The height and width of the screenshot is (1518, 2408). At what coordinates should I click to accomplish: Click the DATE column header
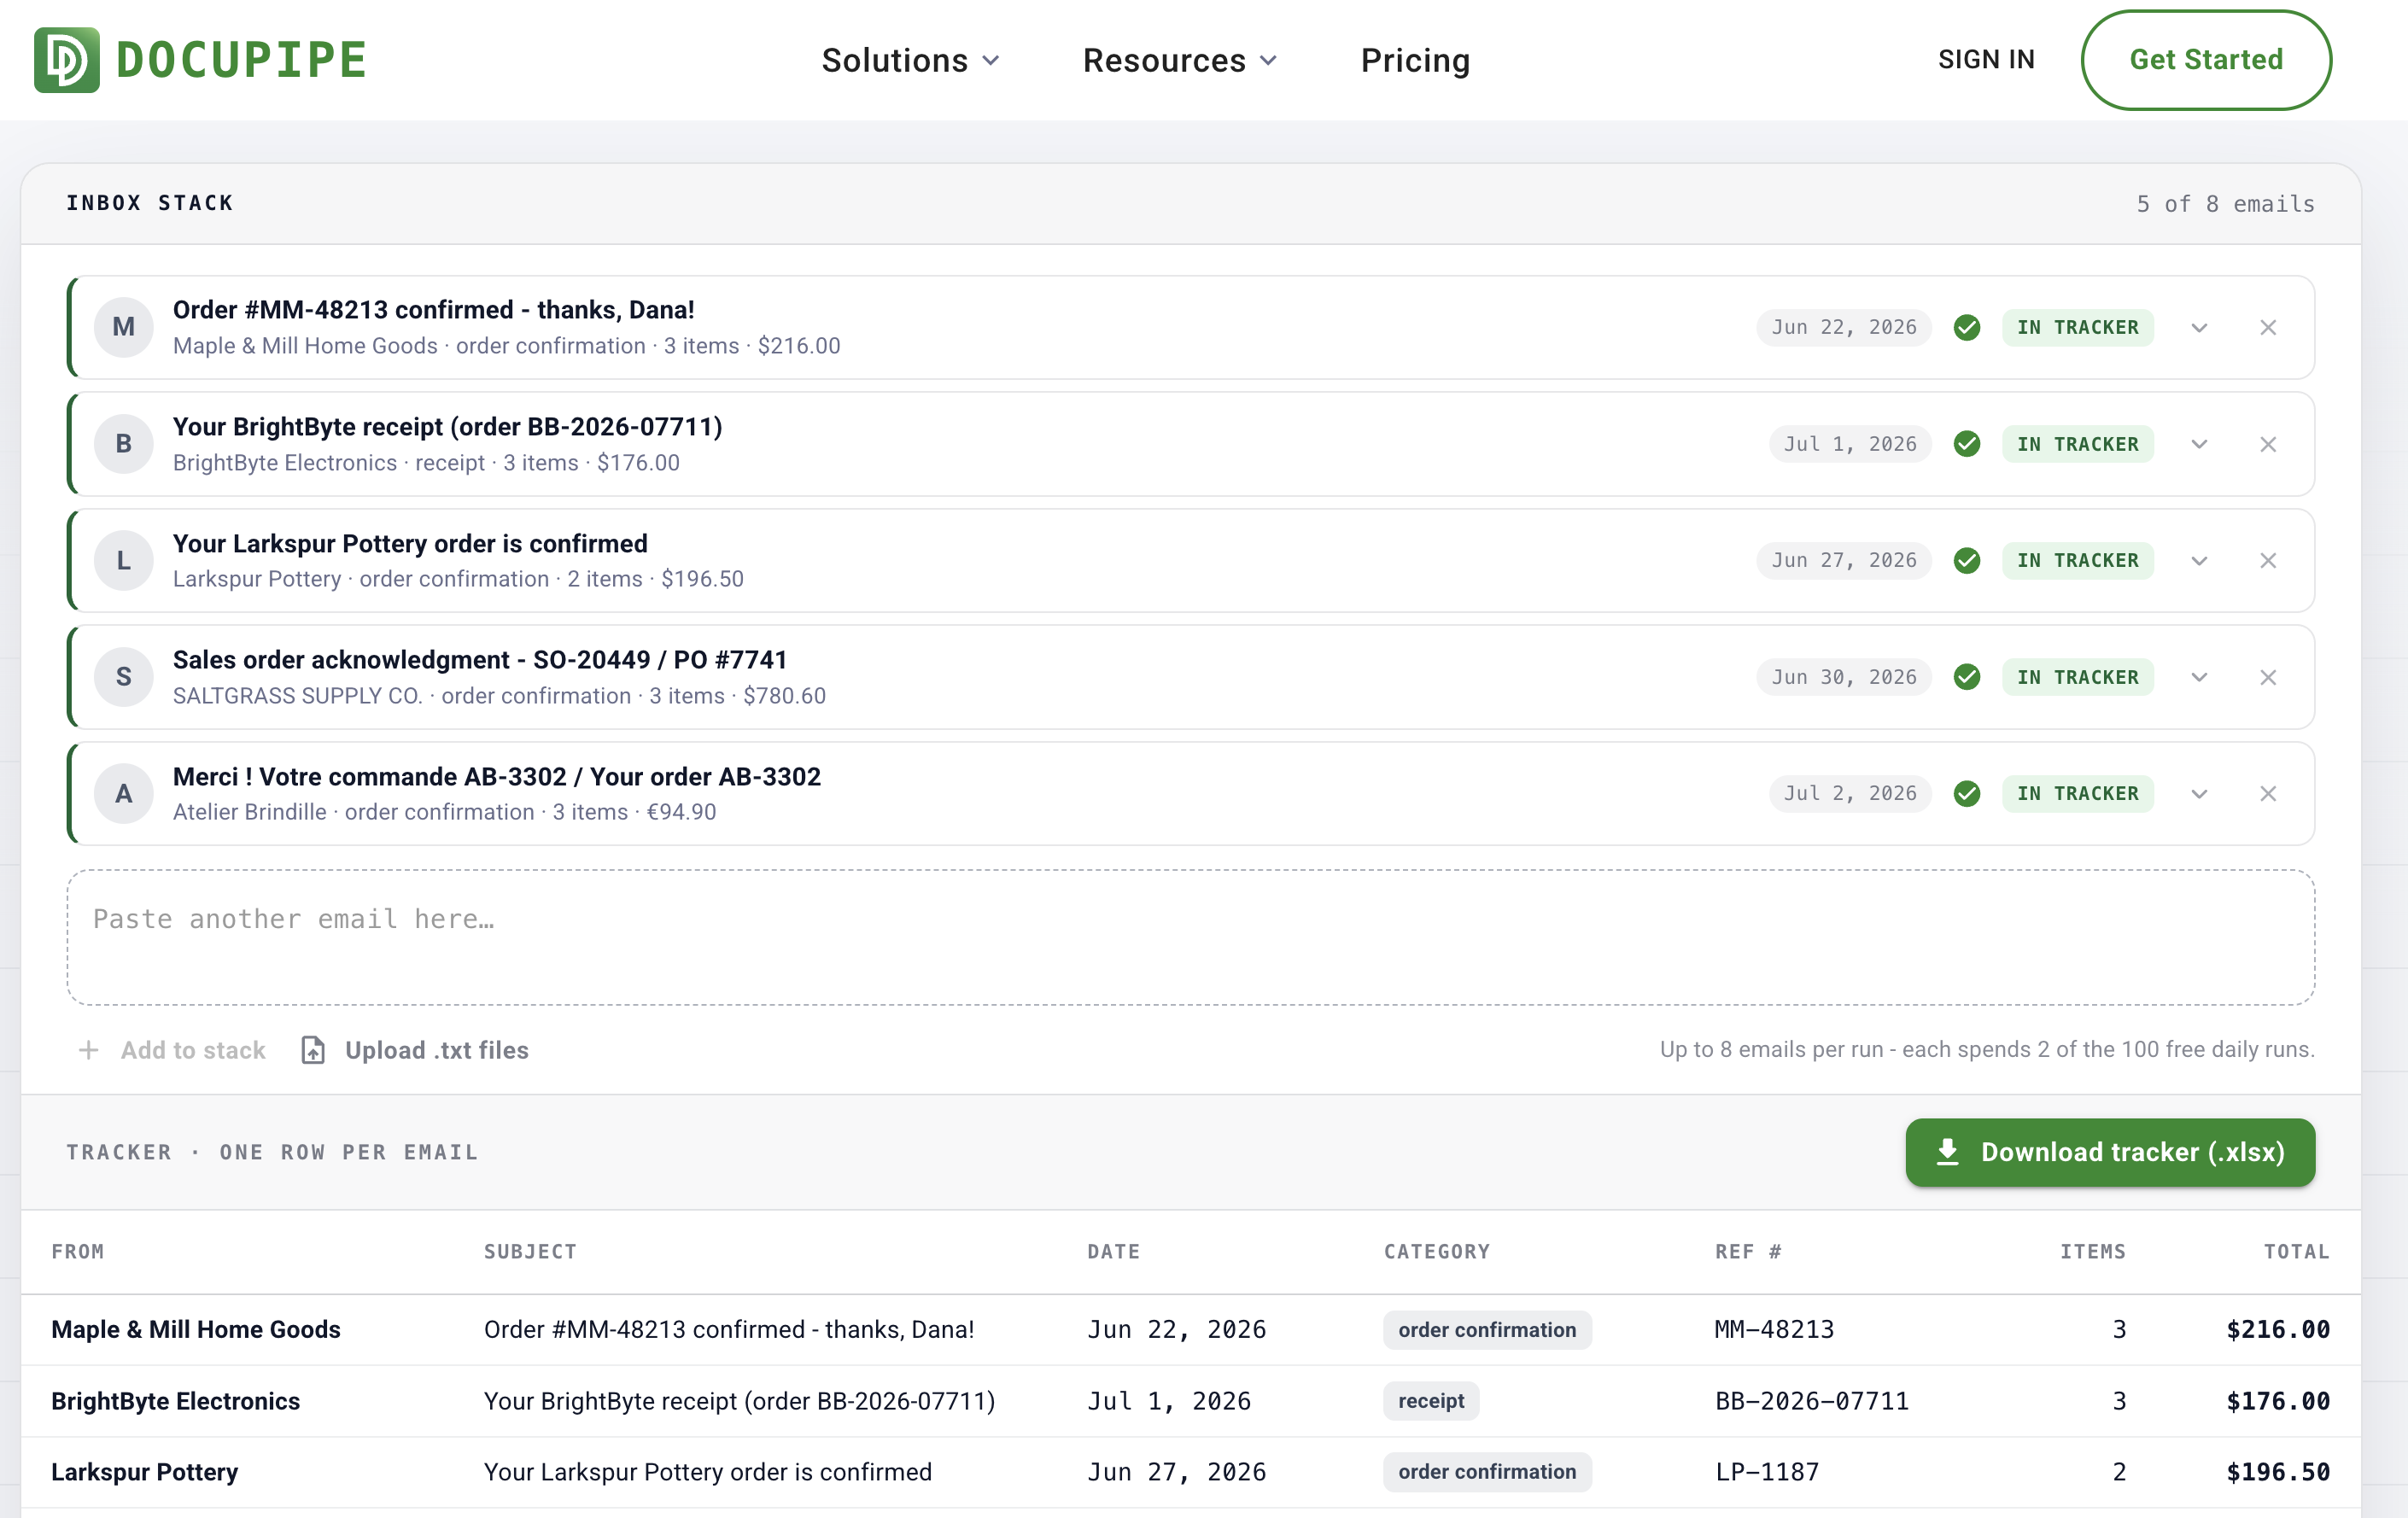coord(1113,1252)
